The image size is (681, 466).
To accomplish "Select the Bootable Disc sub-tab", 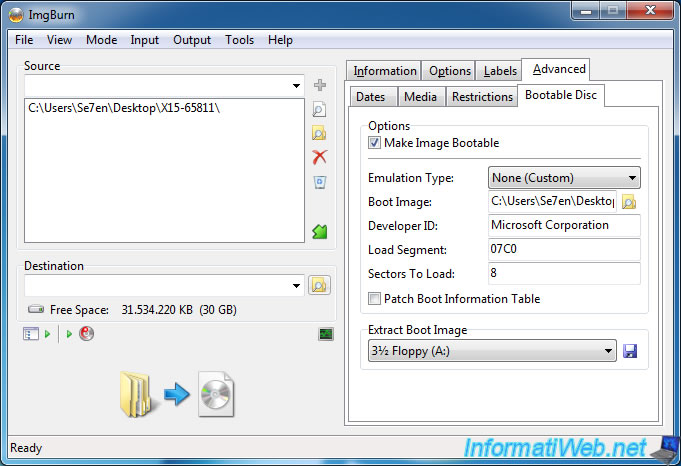I will (x=561, y=95).
